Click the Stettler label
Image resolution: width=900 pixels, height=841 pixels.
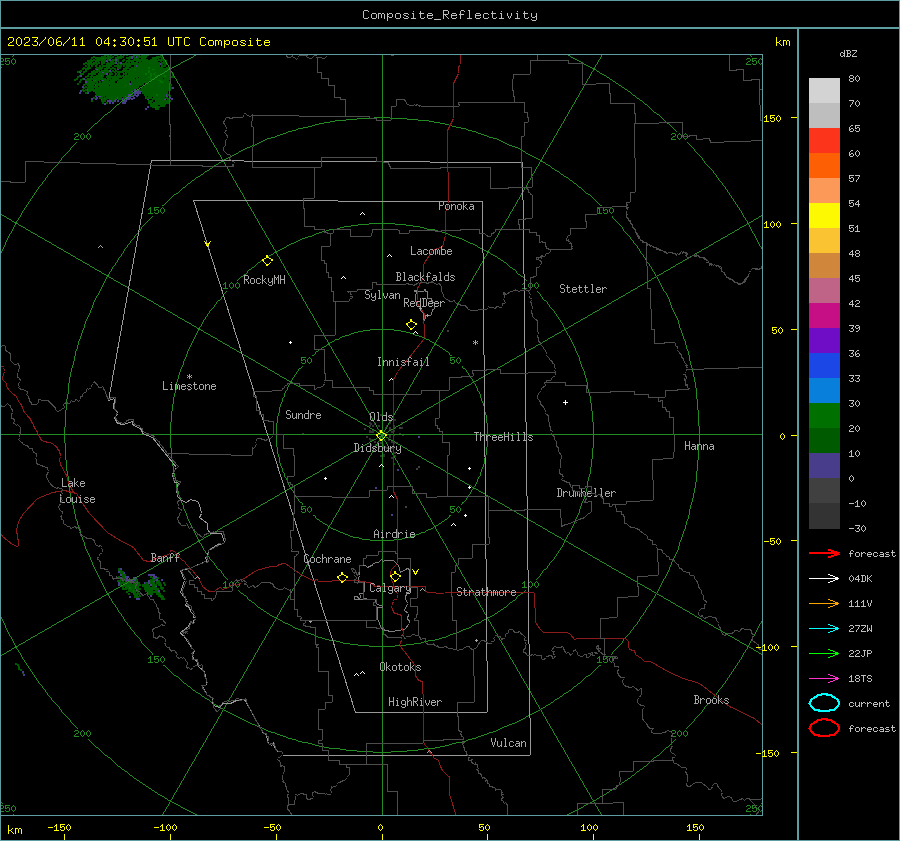coord(583,289)
